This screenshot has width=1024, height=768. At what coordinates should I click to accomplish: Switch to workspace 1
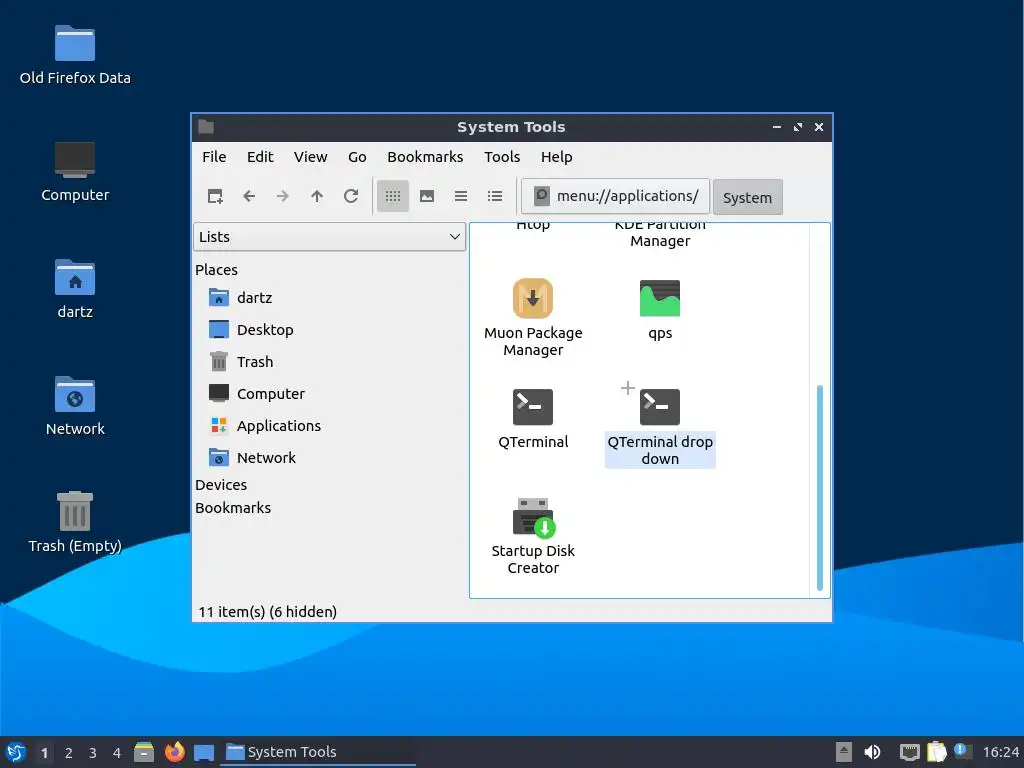click(44, 753)
